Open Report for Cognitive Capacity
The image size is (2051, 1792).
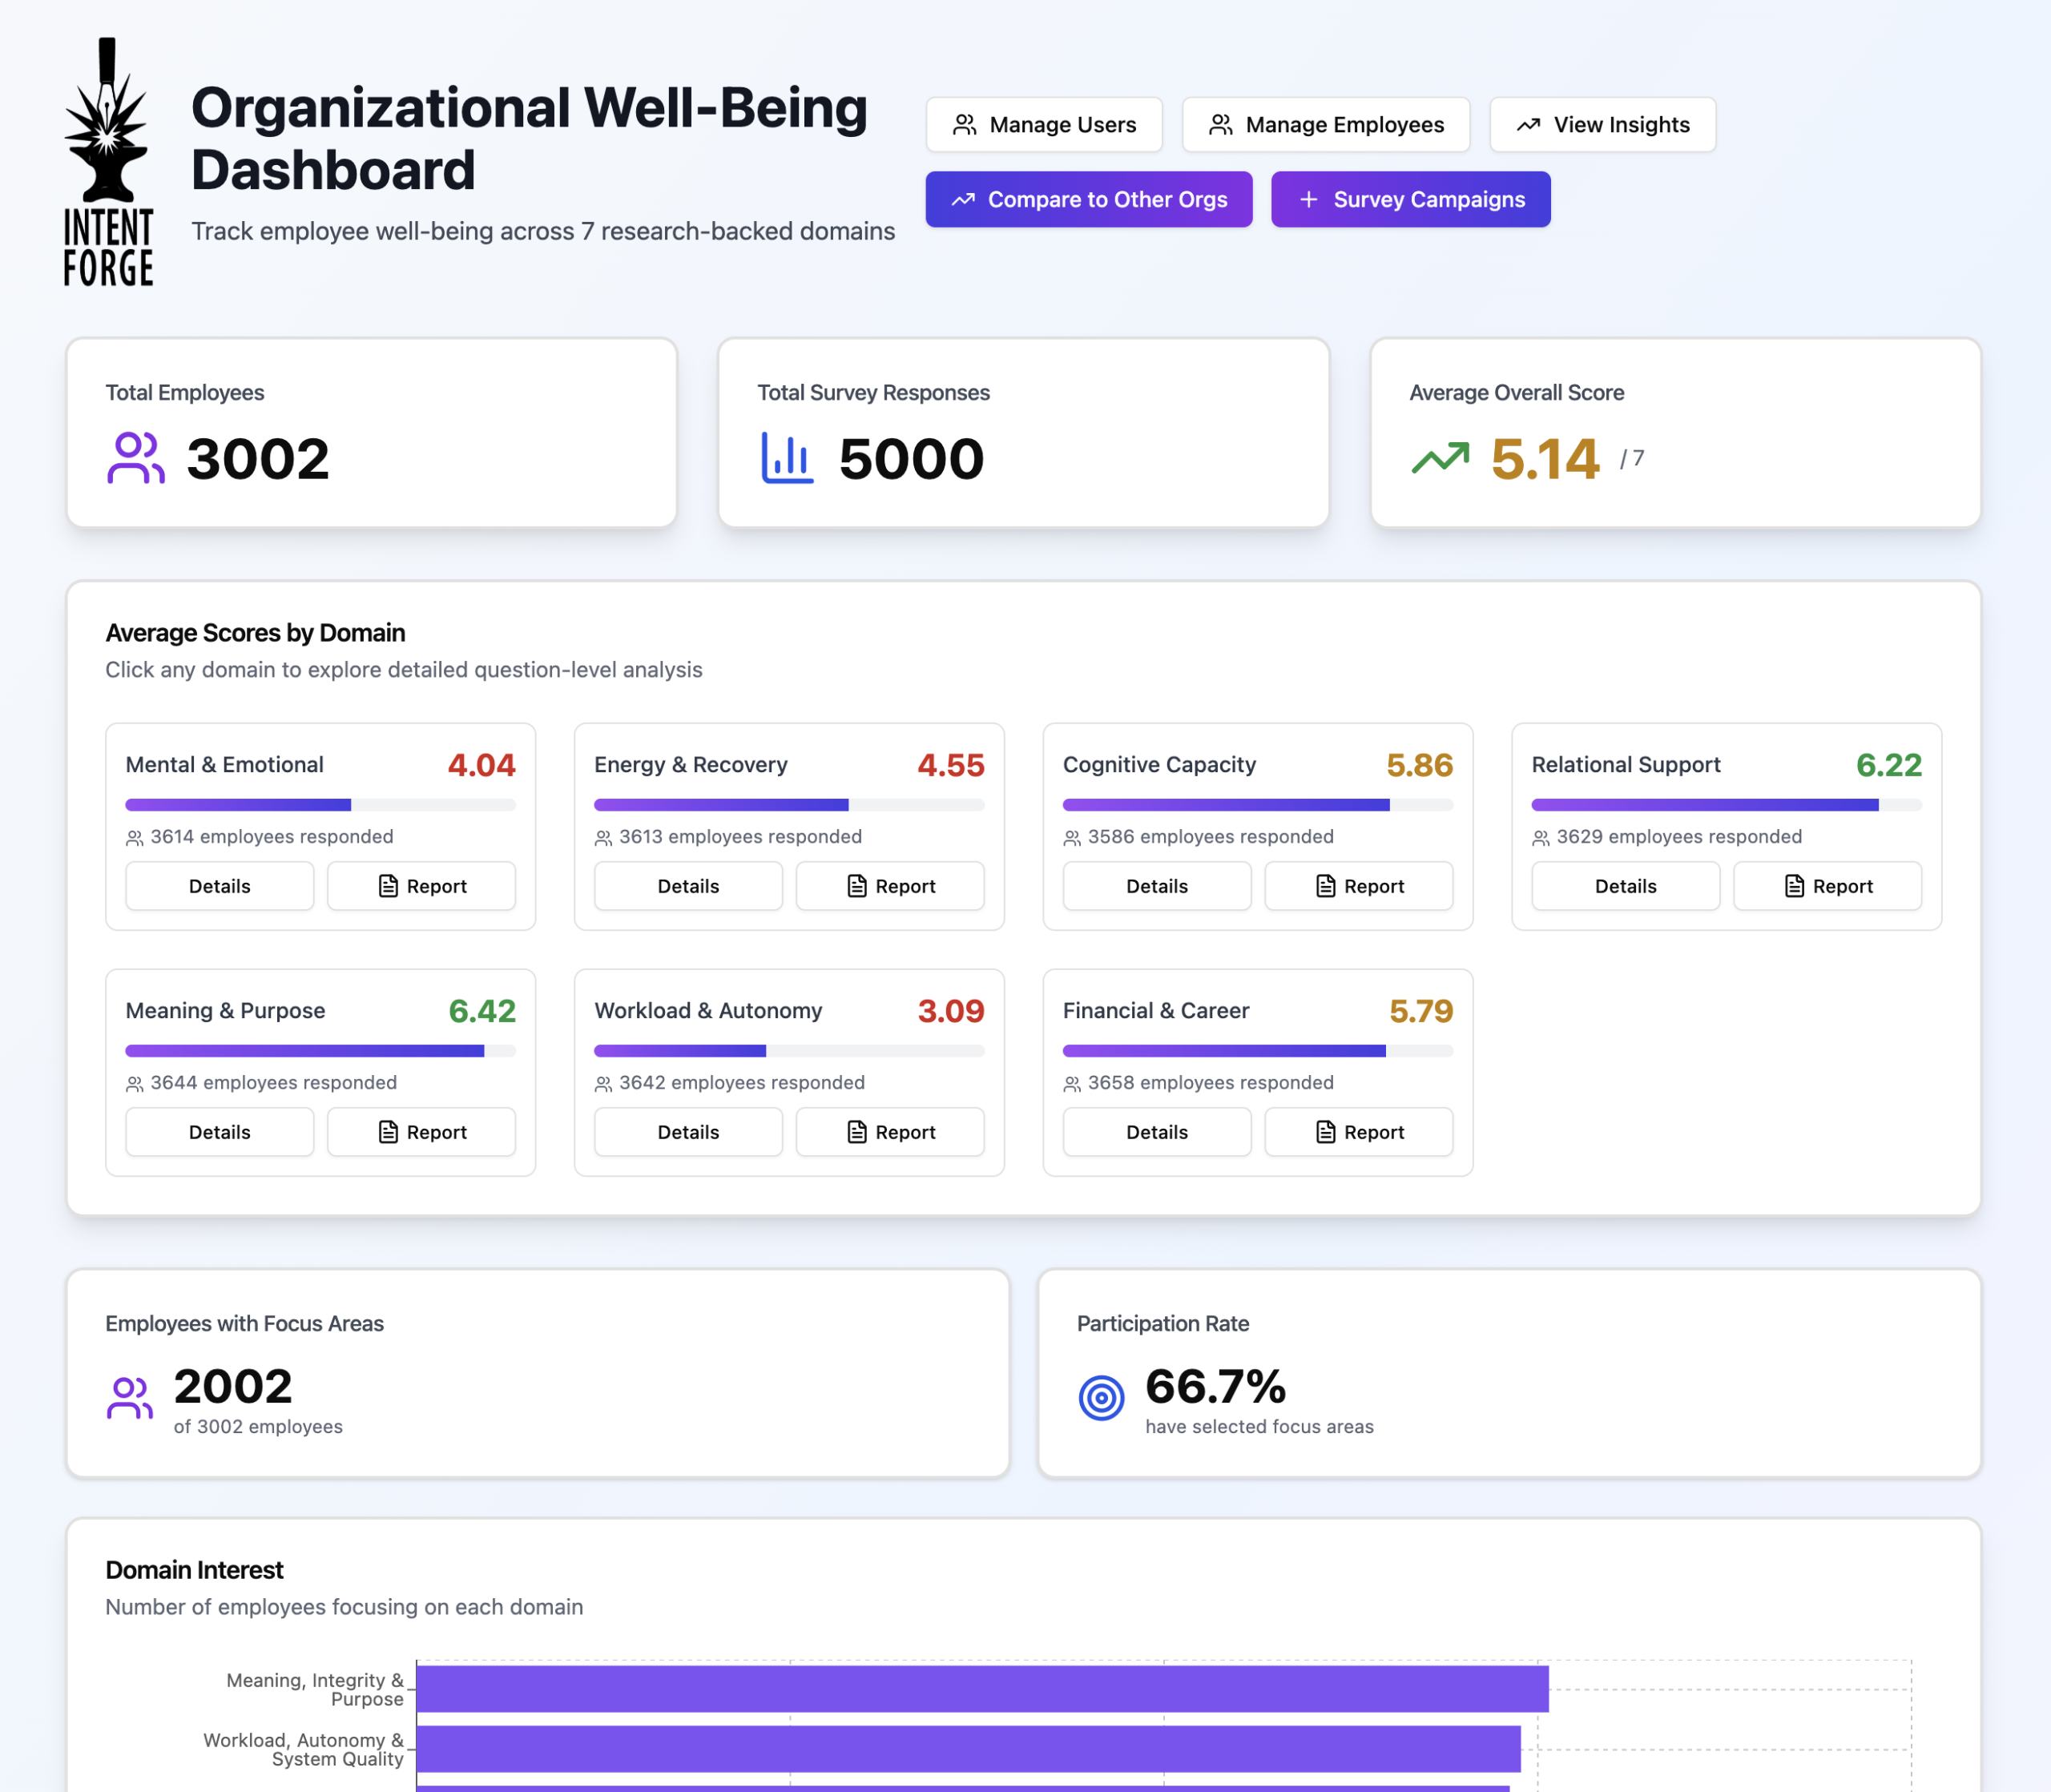[x=1358, y=886]
